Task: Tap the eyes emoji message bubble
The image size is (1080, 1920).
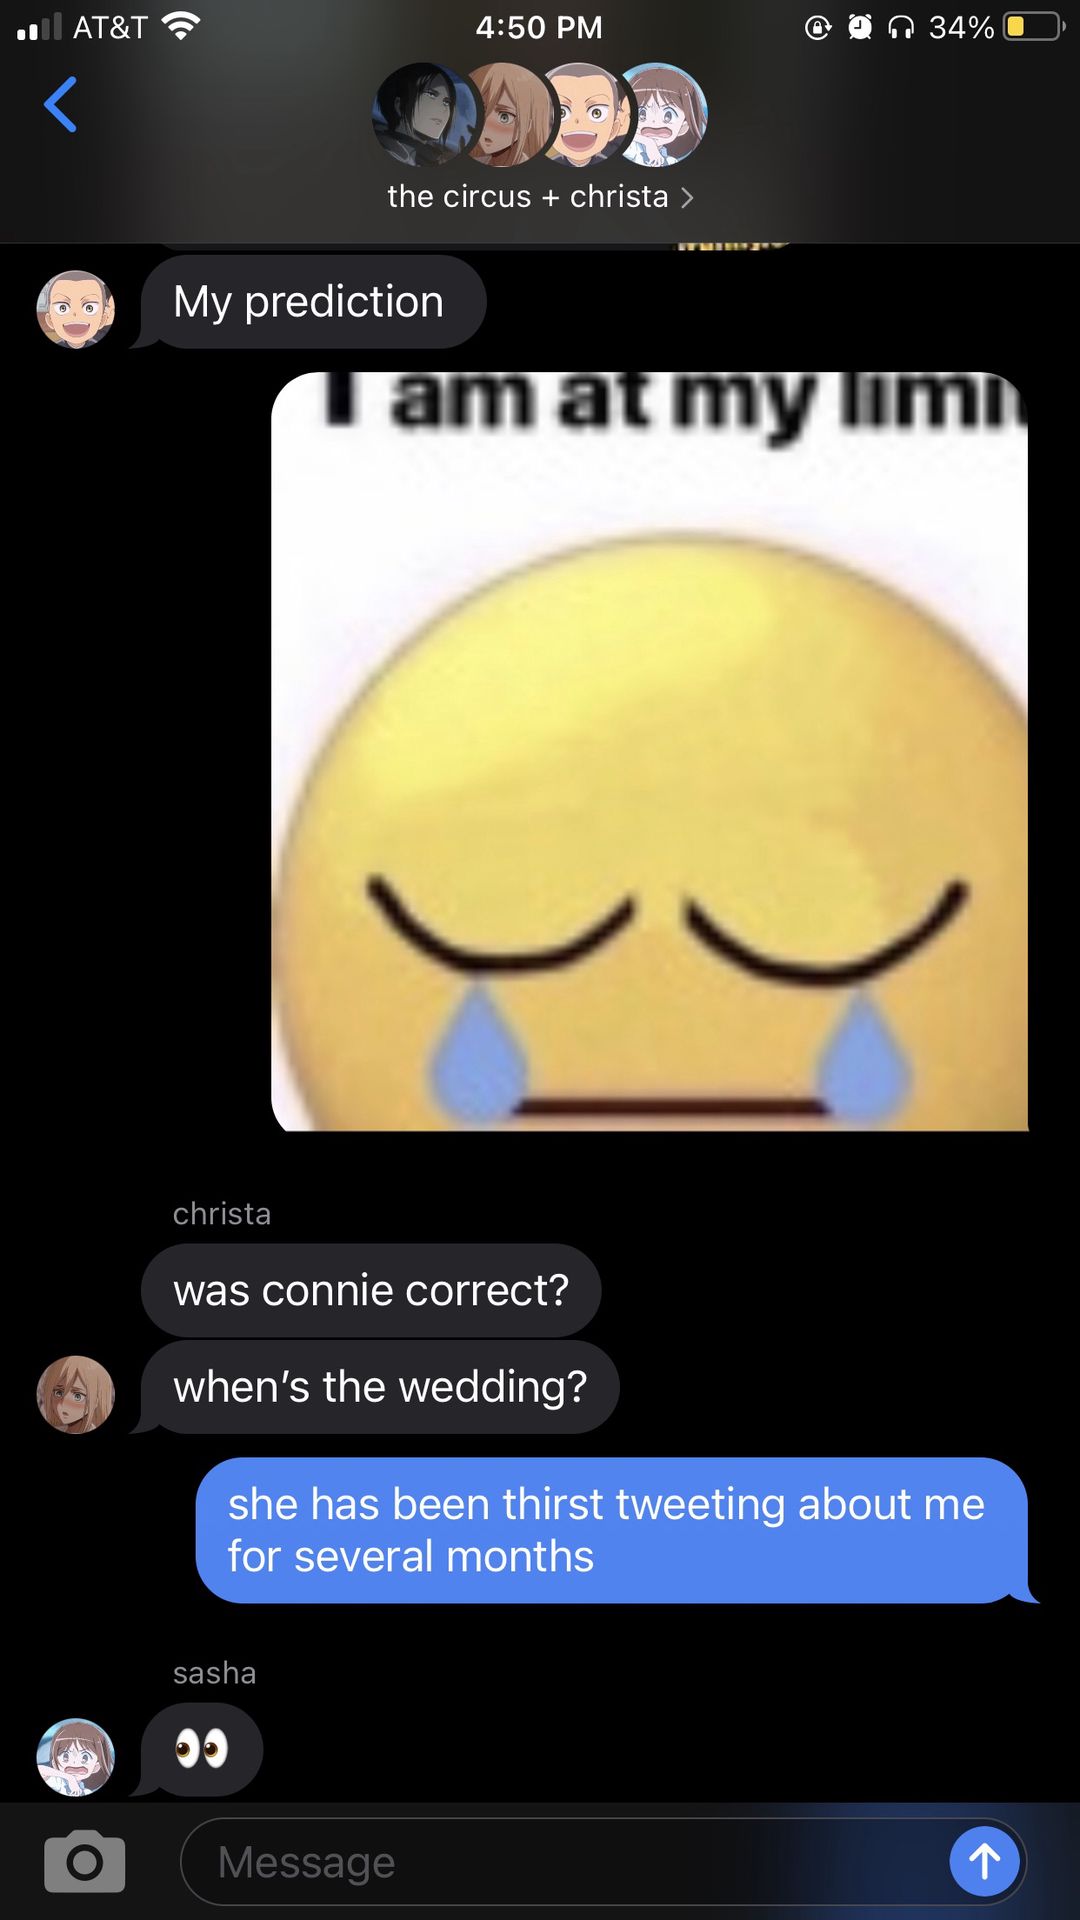Action: tap(202, 1749)
